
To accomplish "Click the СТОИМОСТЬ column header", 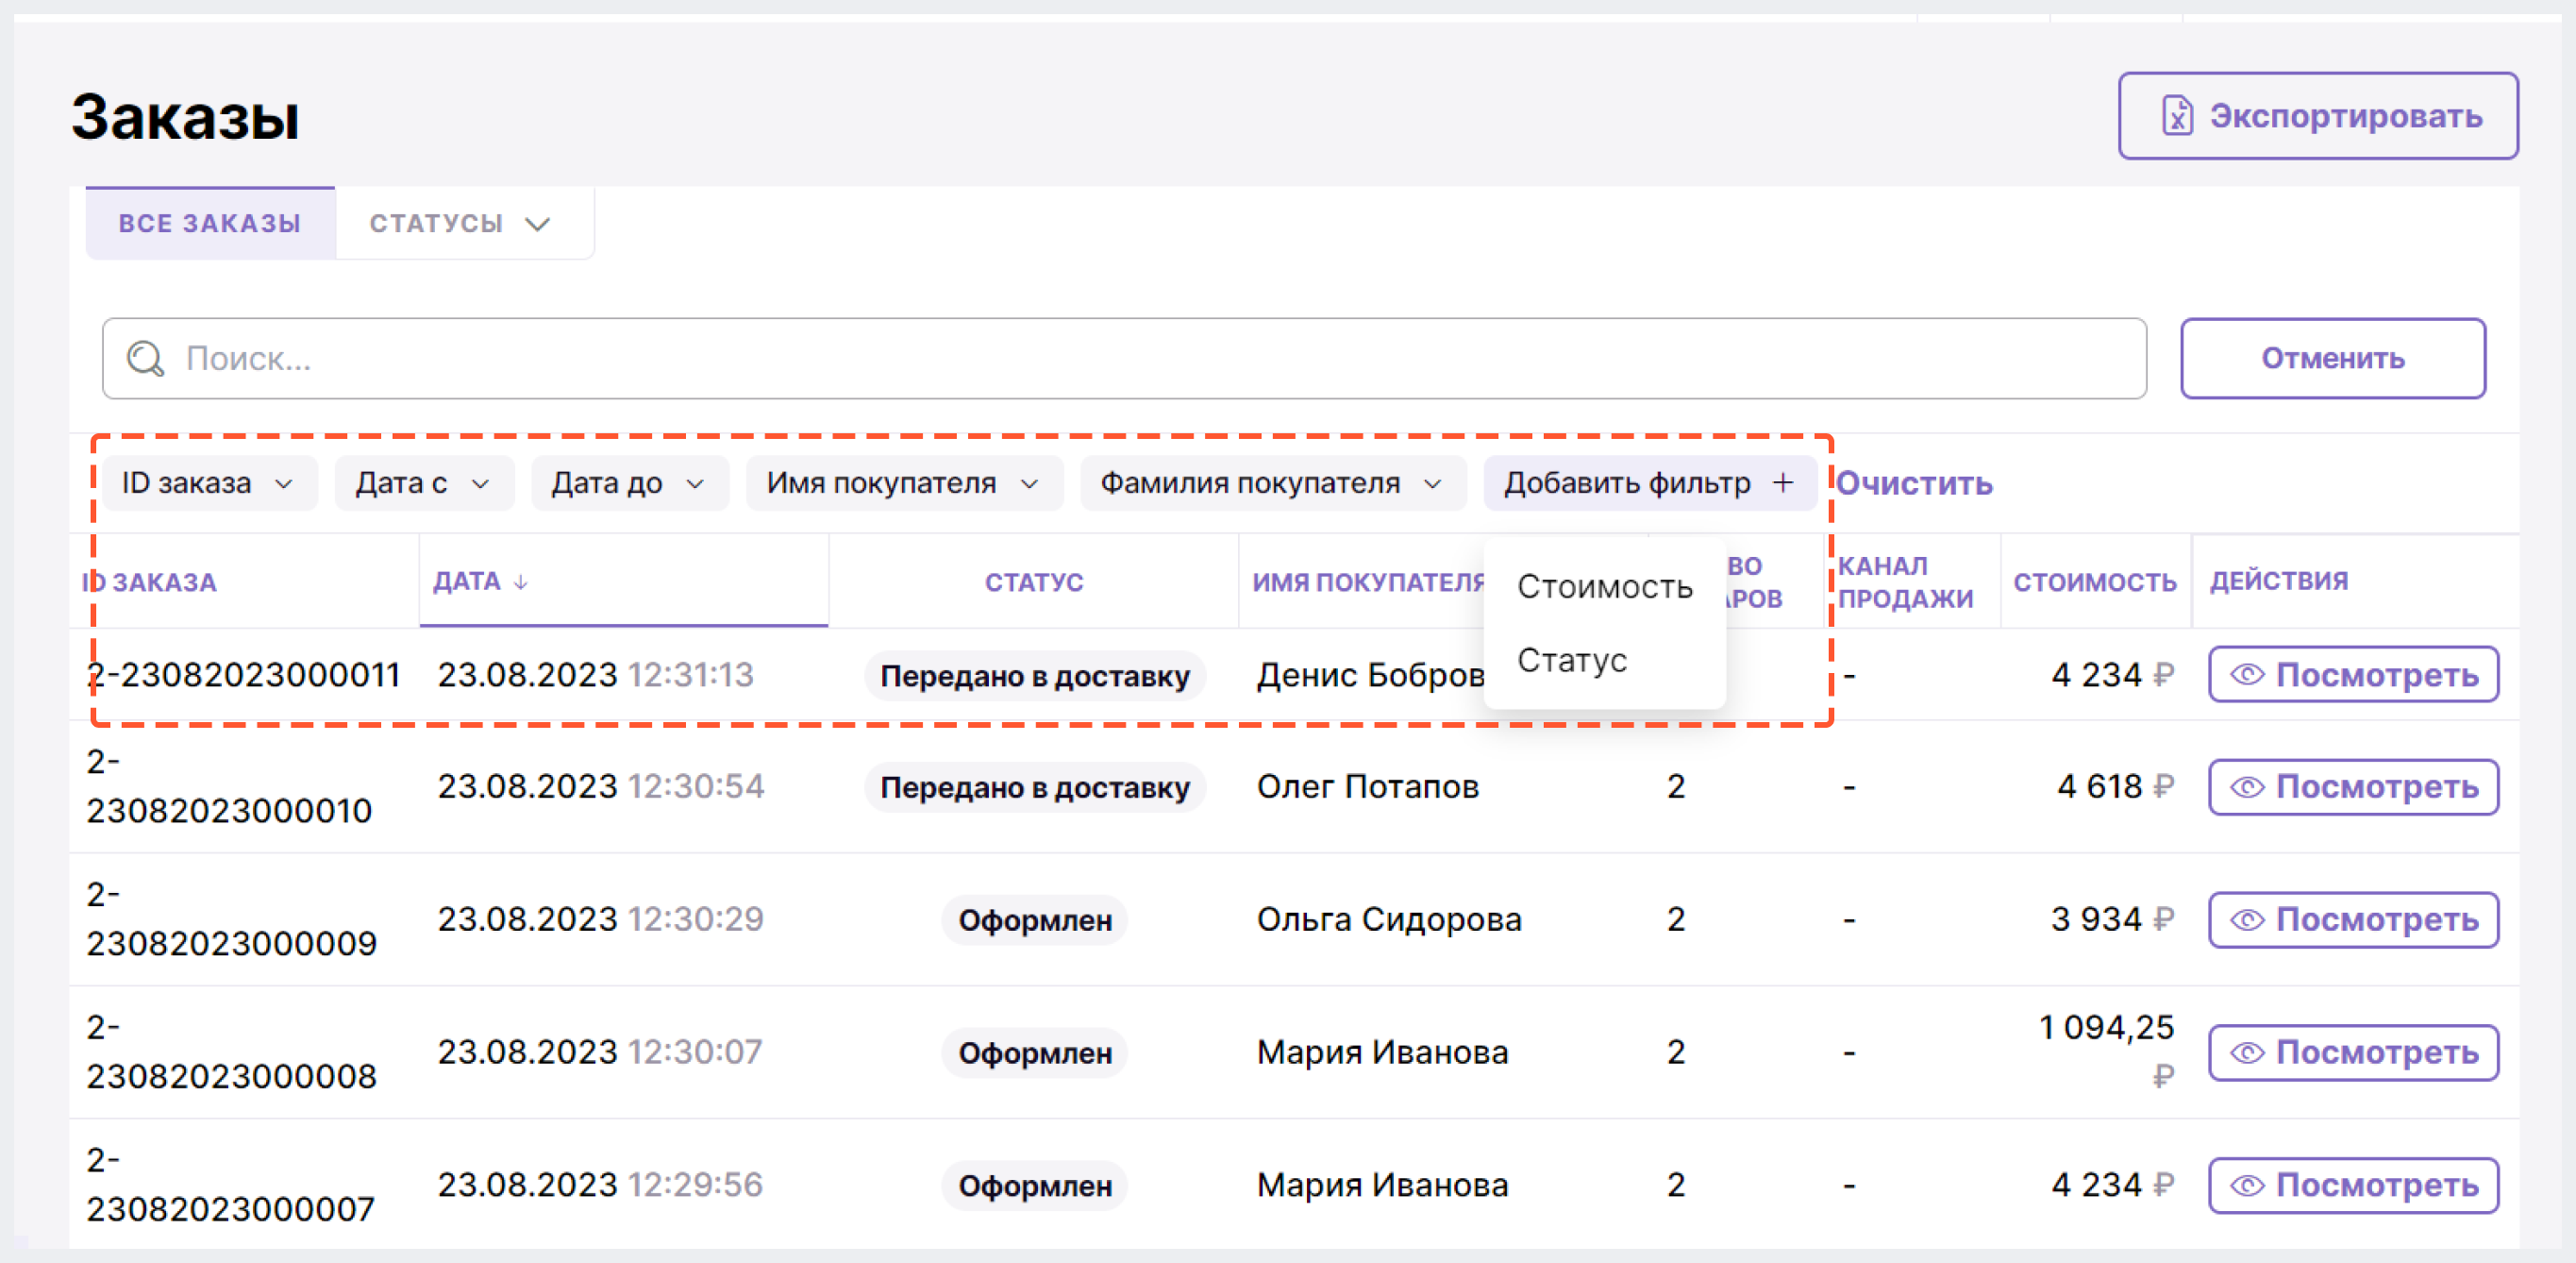I will (x=2094, y=582).
